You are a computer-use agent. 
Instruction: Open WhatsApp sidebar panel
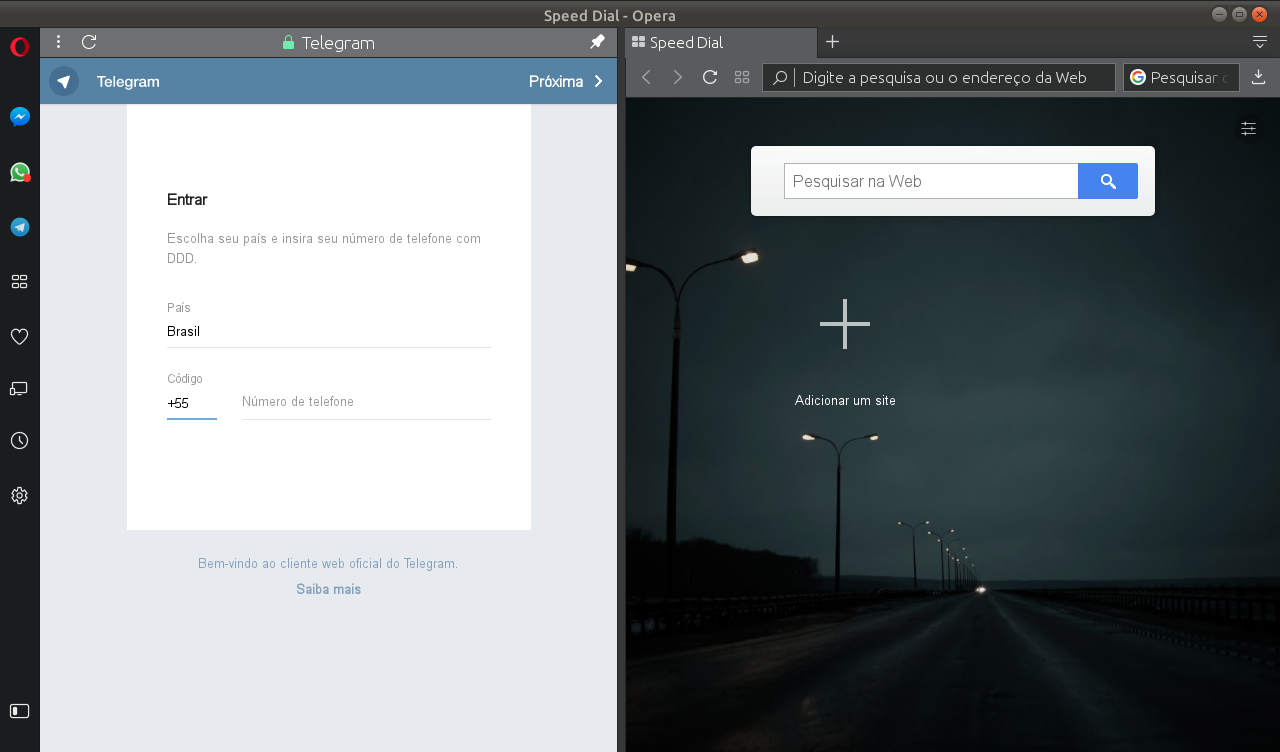(19, 172)
